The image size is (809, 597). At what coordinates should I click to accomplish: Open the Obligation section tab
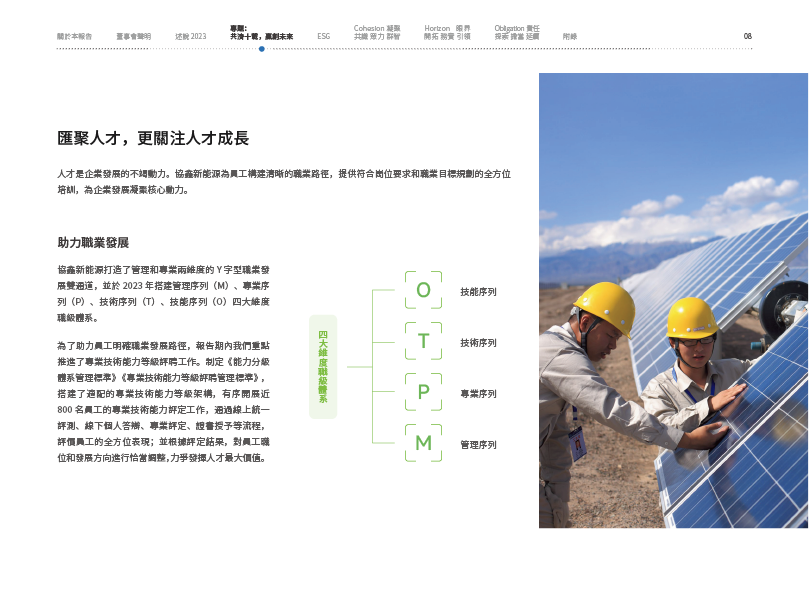(x=517, y=32)
